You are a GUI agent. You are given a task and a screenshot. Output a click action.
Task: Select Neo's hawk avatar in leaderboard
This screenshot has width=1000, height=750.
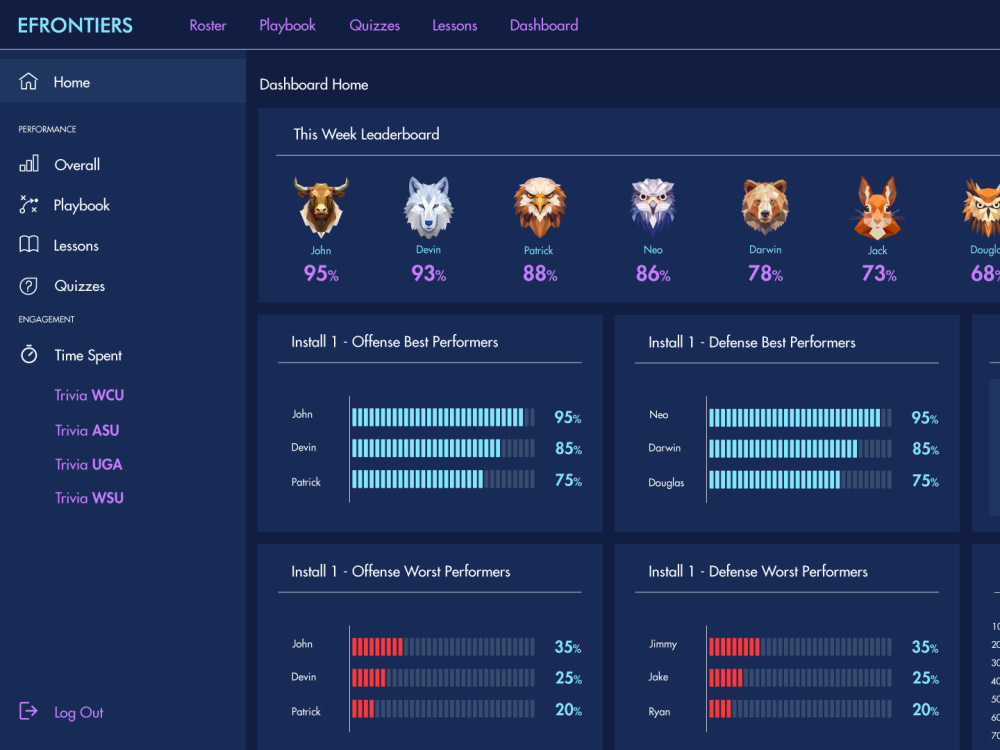click(652, 207)
